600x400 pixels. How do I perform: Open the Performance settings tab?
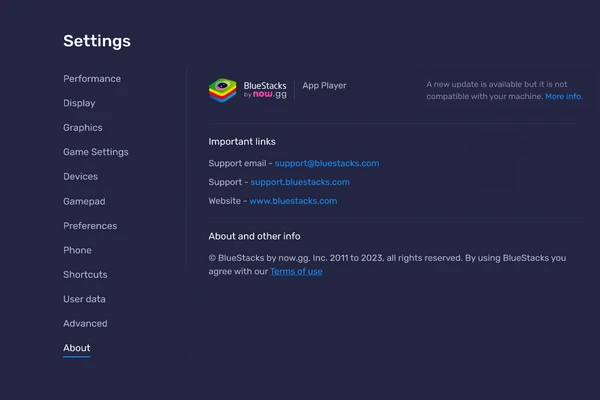pos(92,79)
